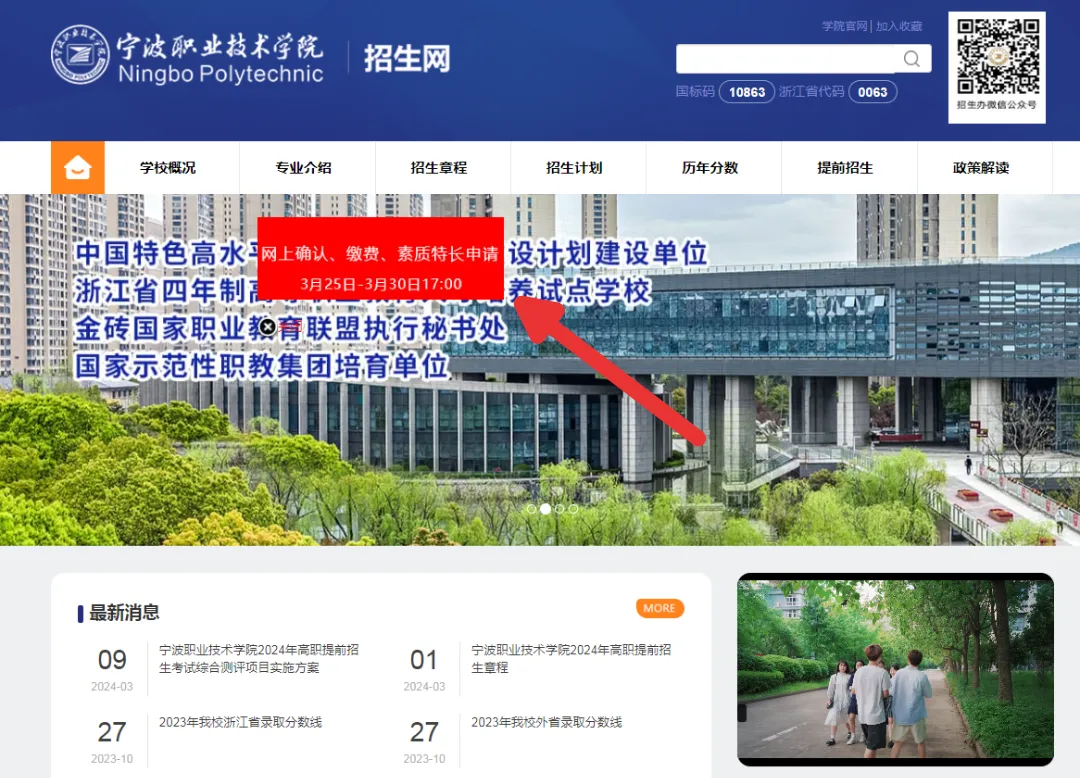Screen dimensions: 1080x778
Task: Go to the 招生计划 menu item
Action: click(x=574, y=168)
